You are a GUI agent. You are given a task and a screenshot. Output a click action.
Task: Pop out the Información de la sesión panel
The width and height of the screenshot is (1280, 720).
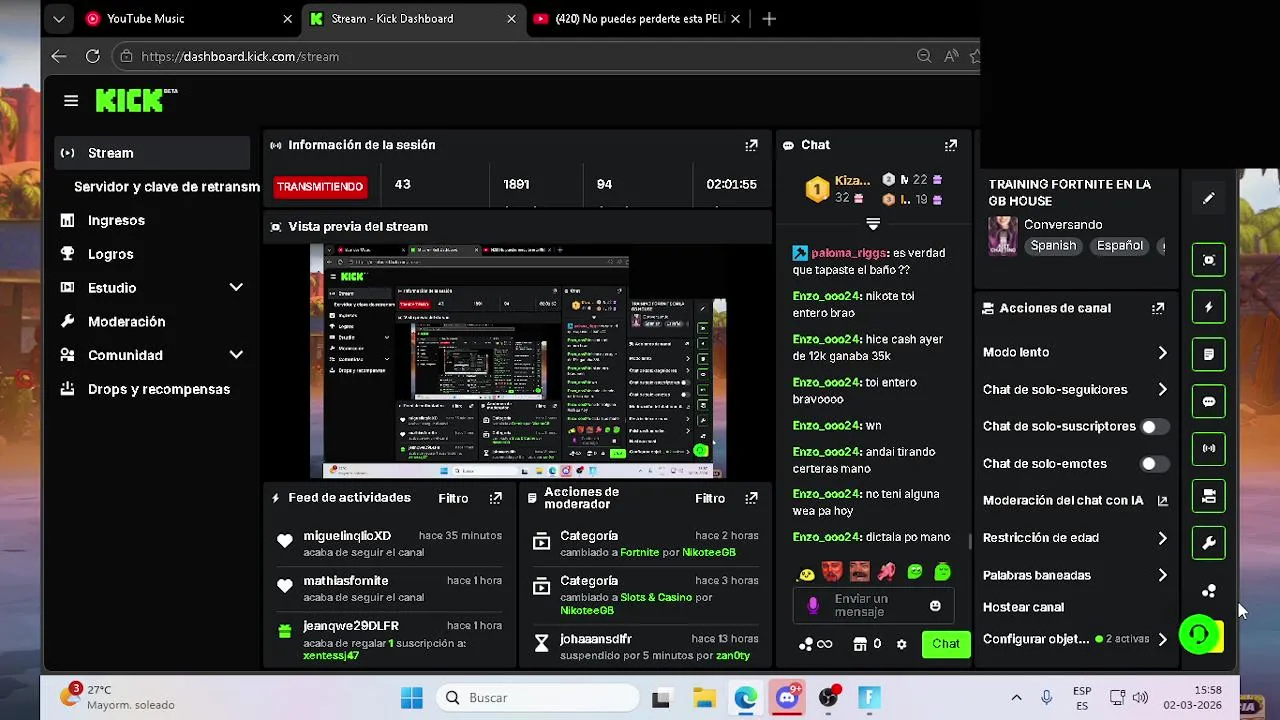751,145
